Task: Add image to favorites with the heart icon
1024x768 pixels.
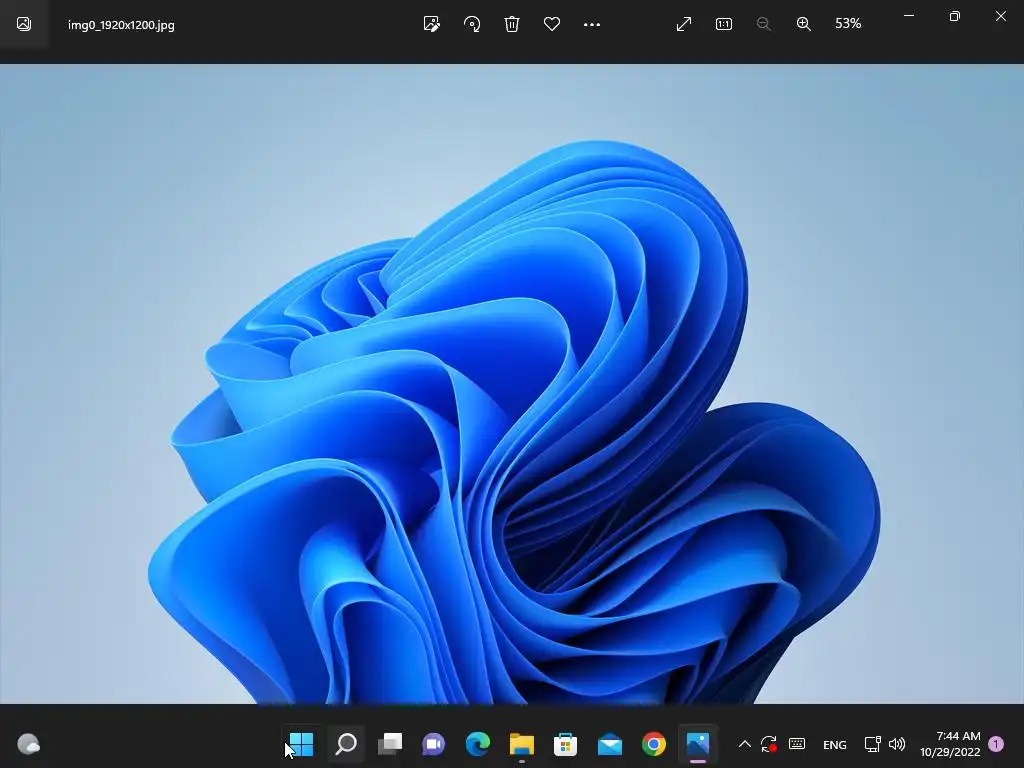Action: [x=552, y=24]
